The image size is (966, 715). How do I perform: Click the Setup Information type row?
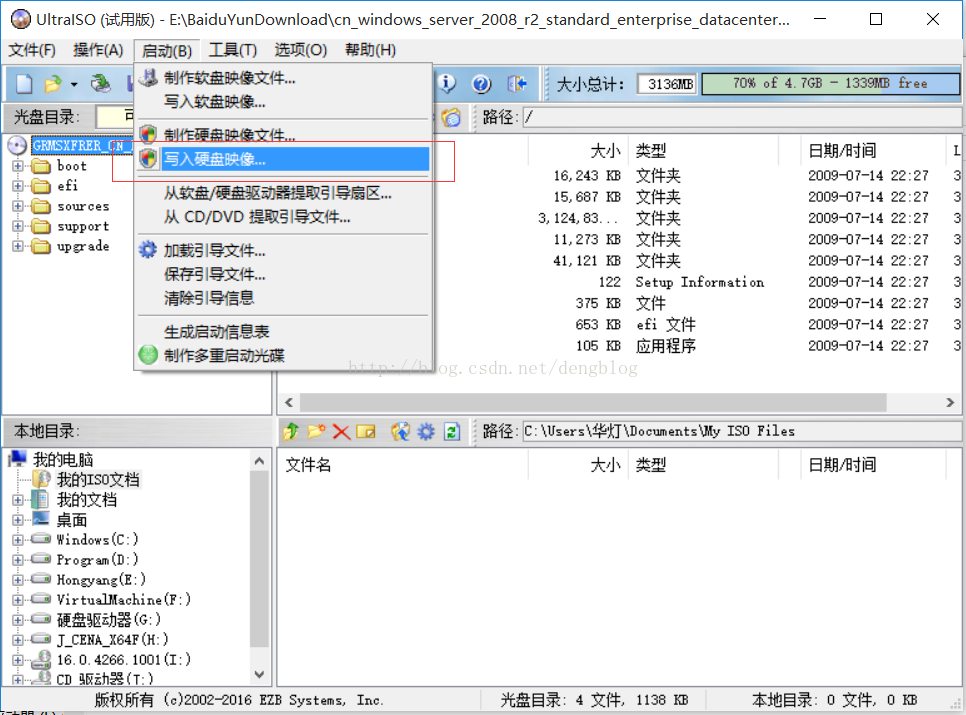[x=700, y=282]
